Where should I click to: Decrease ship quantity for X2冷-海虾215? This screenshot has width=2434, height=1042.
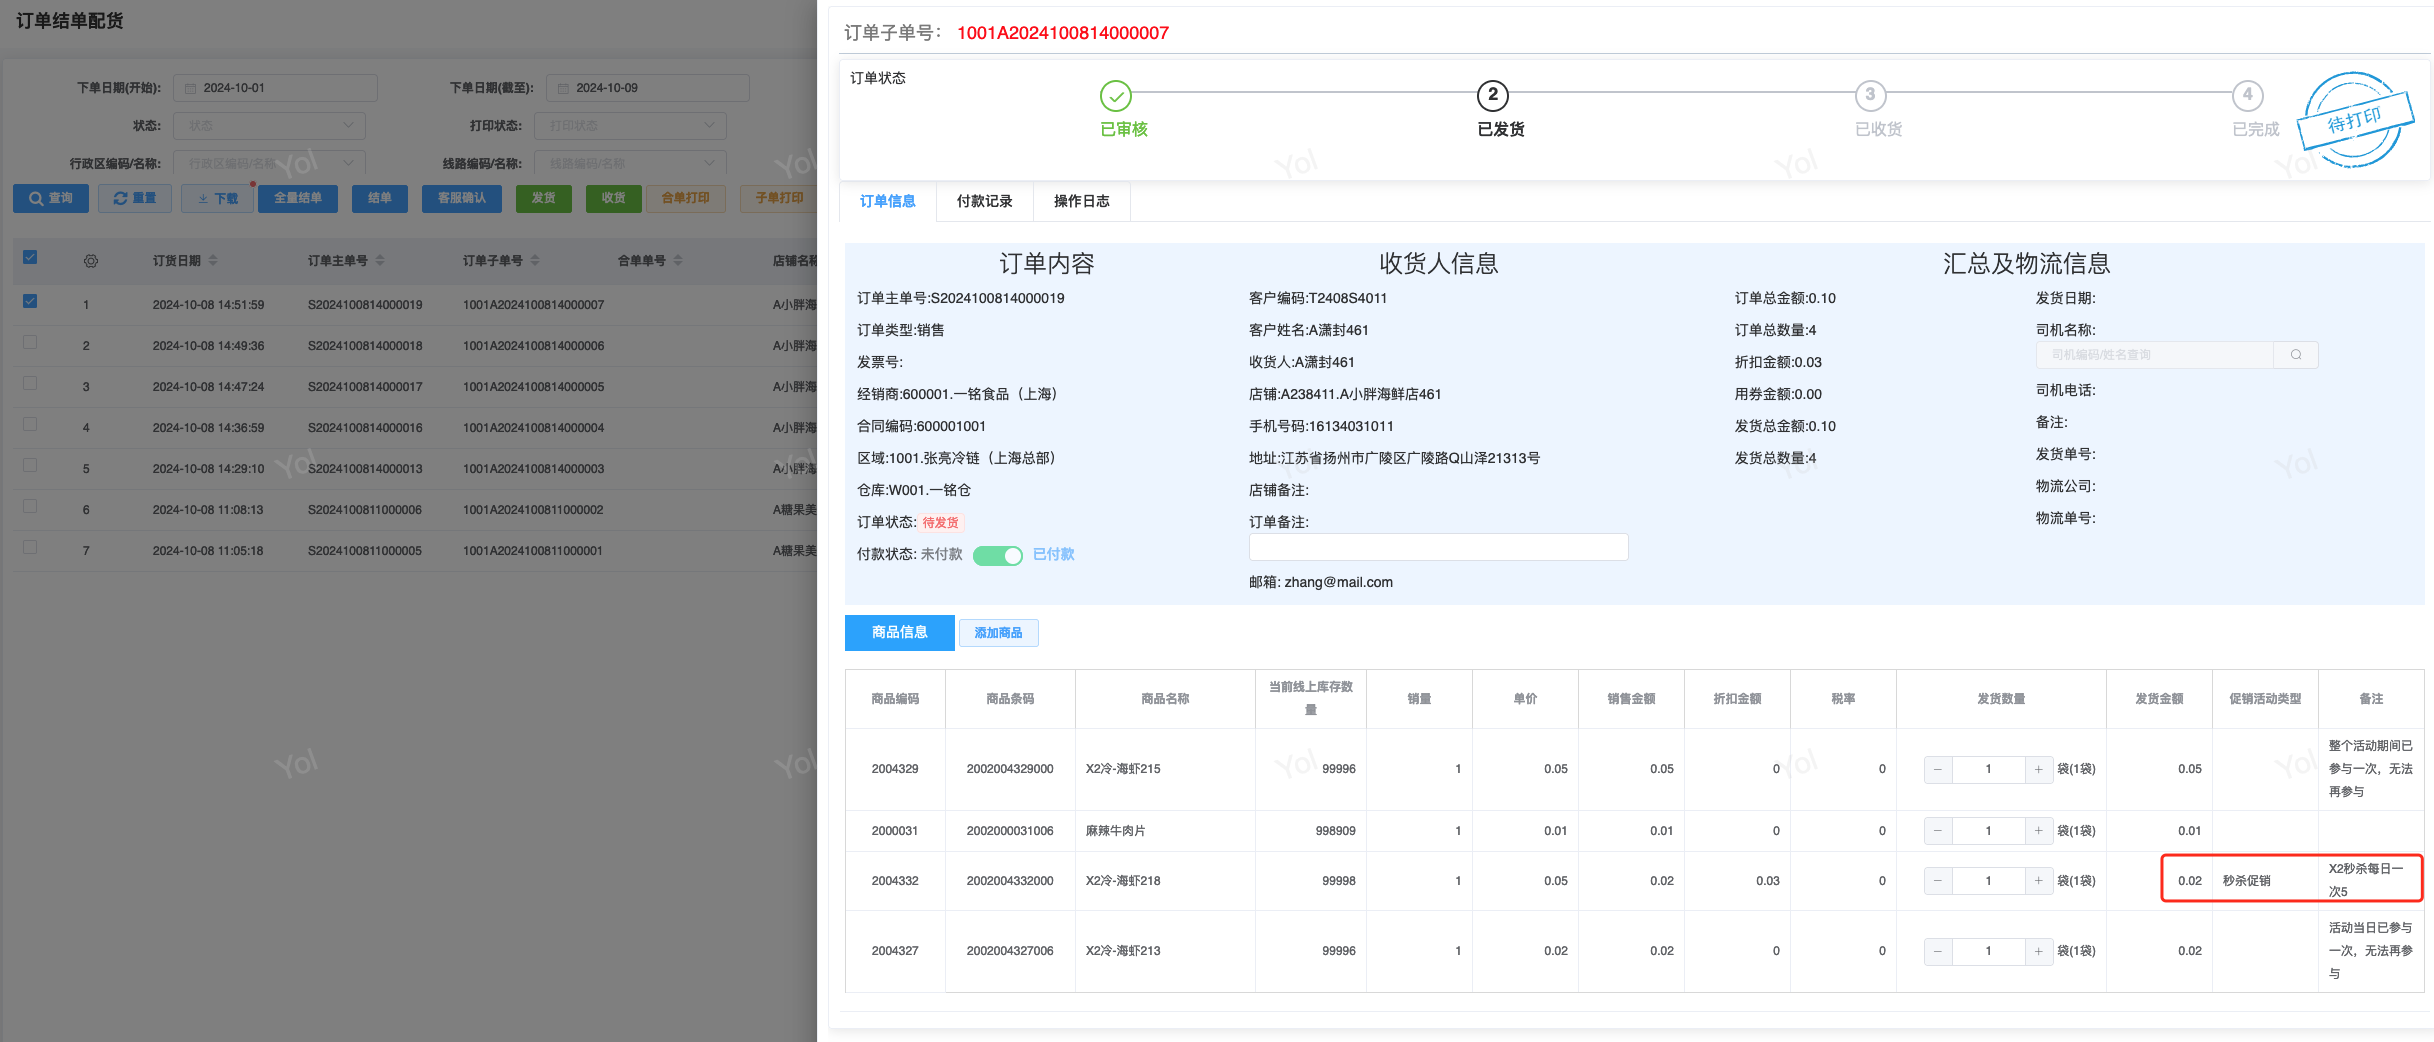click(x=1938, y=769)
